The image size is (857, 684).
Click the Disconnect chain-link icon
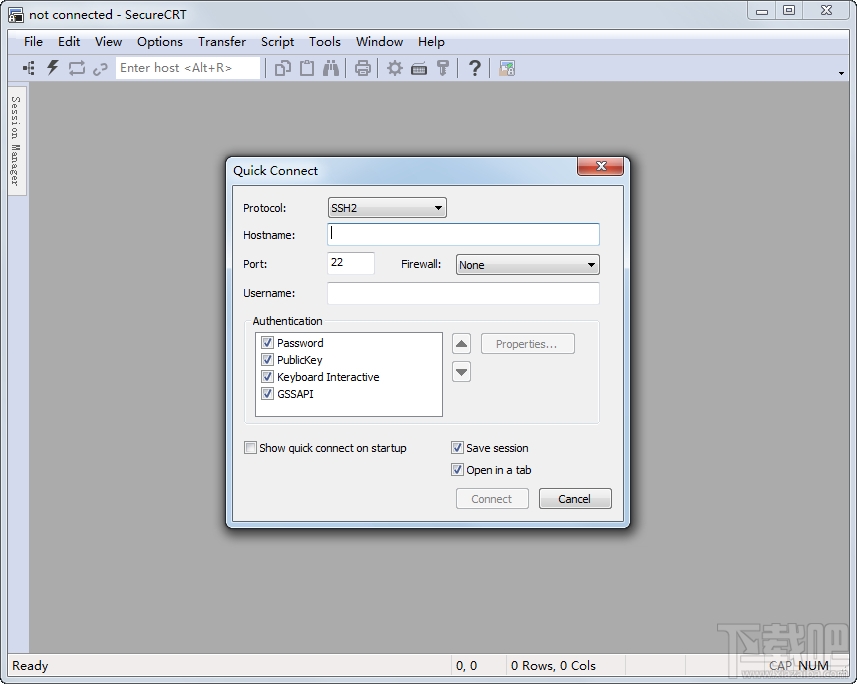100,69
